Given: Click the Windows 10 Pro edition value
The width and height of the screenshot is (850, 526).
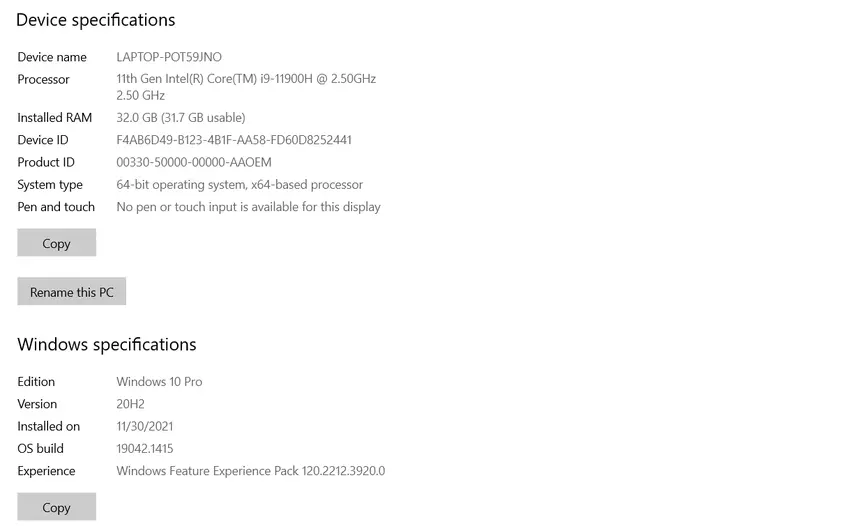Looking at the screenshot, I should click(x=159, y=382).
